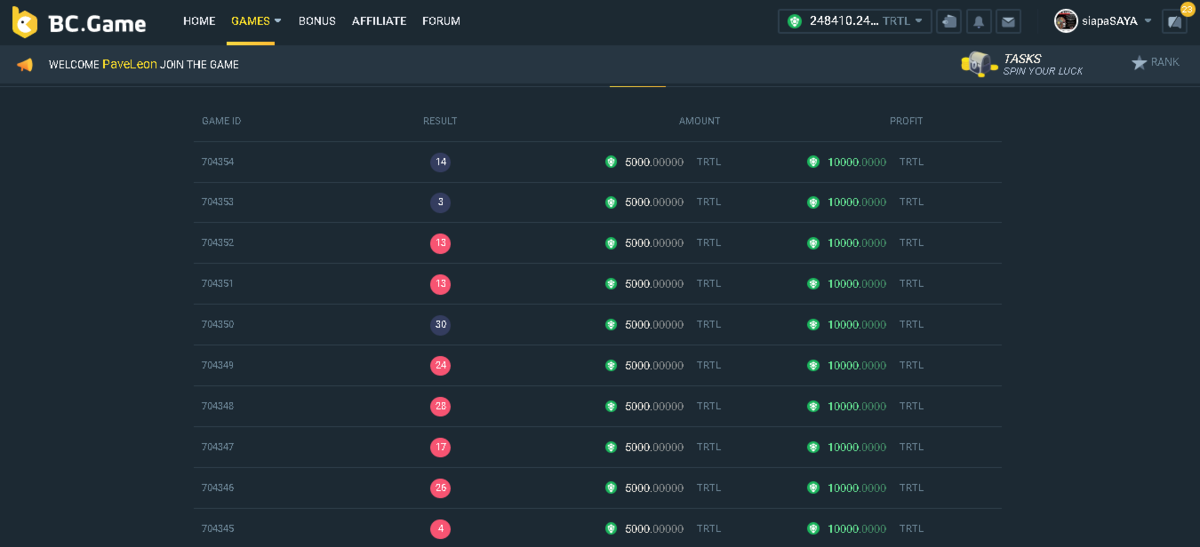
Task: Click PaveLeon username in welcome banner
Action: pos(129,64)
